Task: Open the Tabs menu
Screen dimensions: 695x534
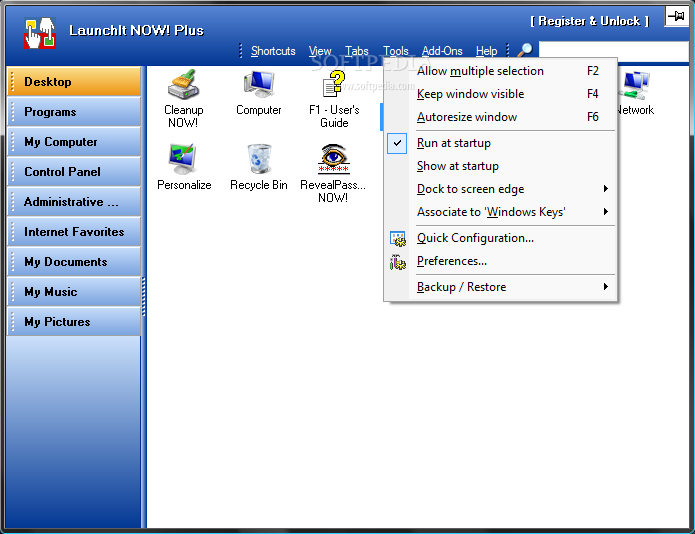Action: [x=357, y=51]
